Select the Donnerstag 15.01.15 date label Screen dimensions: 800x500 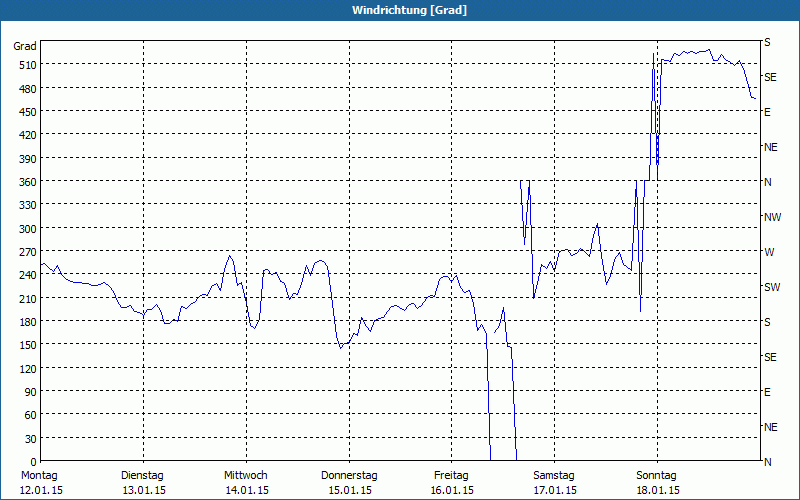point(349,483)
